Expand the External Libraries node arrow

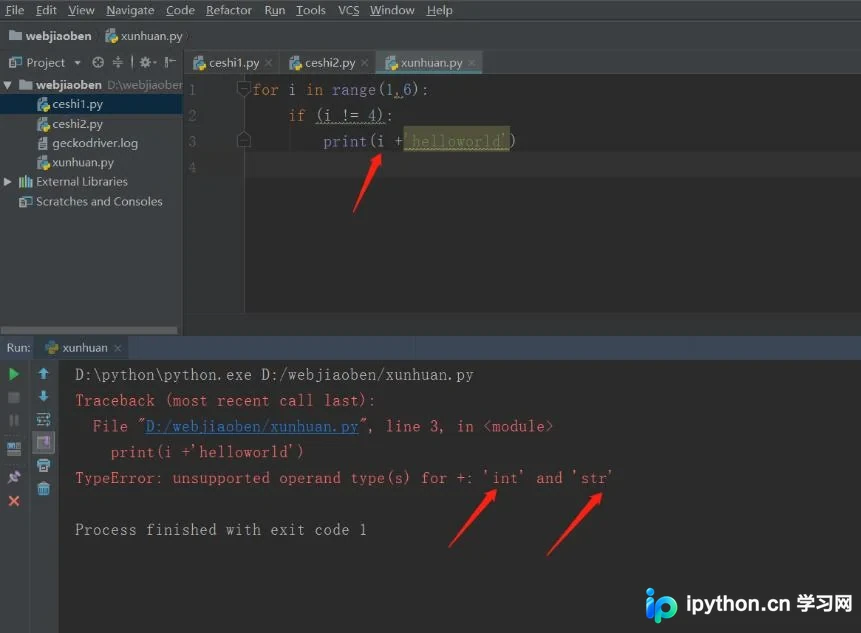8,182
